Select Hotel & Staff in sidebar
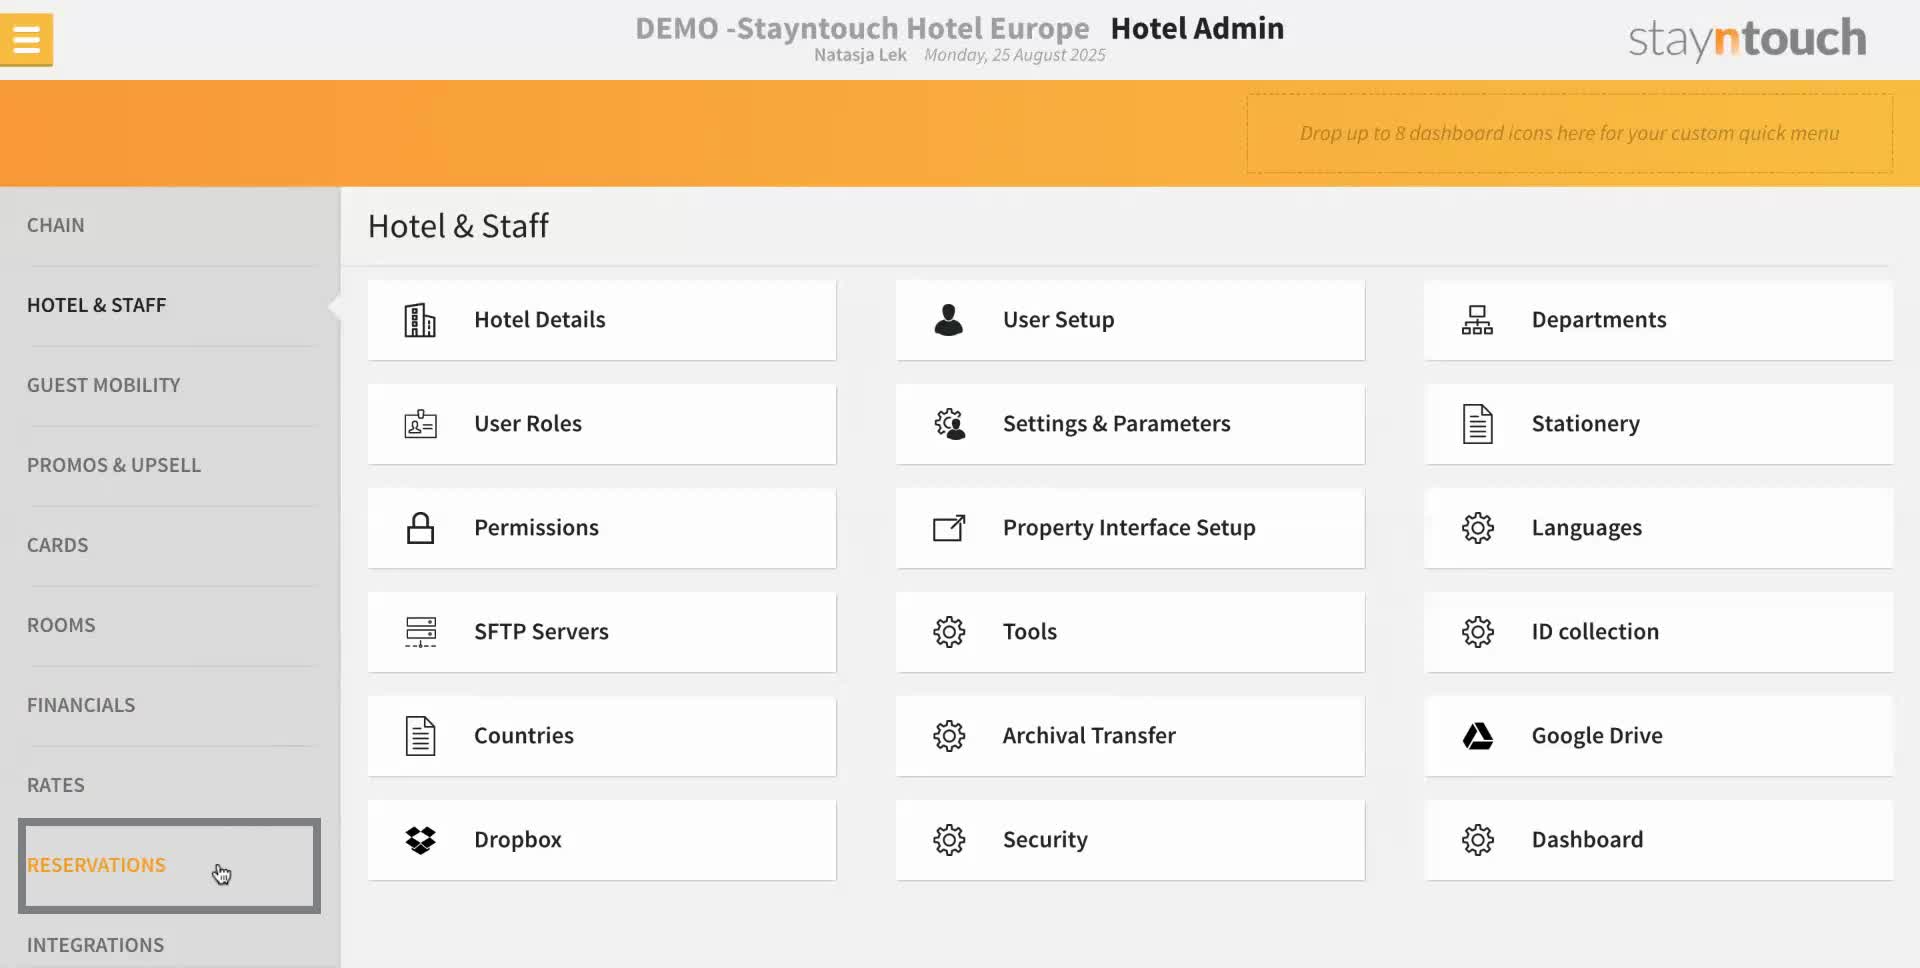This screenshot has height=968, width=1920. pyautogui.click(x=96, y=305)
